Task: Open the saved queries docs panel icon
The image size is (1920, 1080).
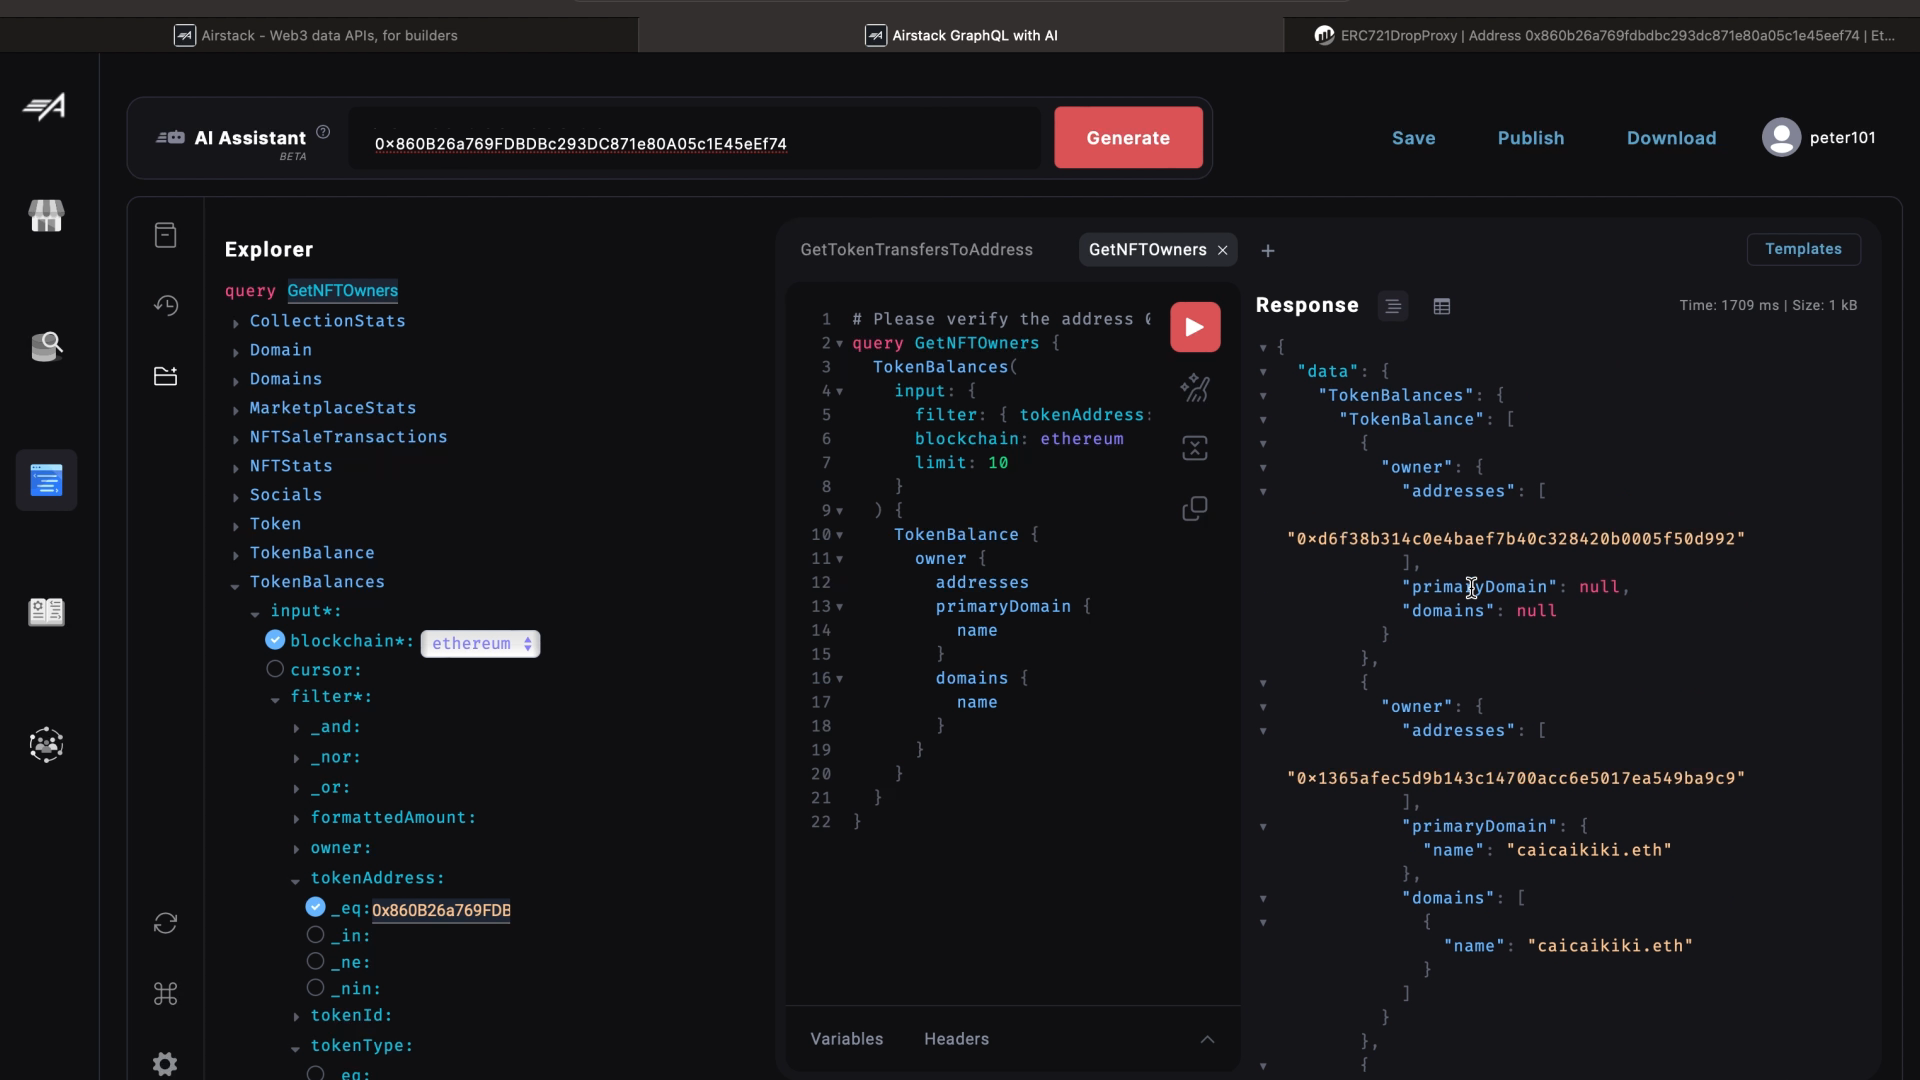Action: pyautogui.click(x=166, y=235)
